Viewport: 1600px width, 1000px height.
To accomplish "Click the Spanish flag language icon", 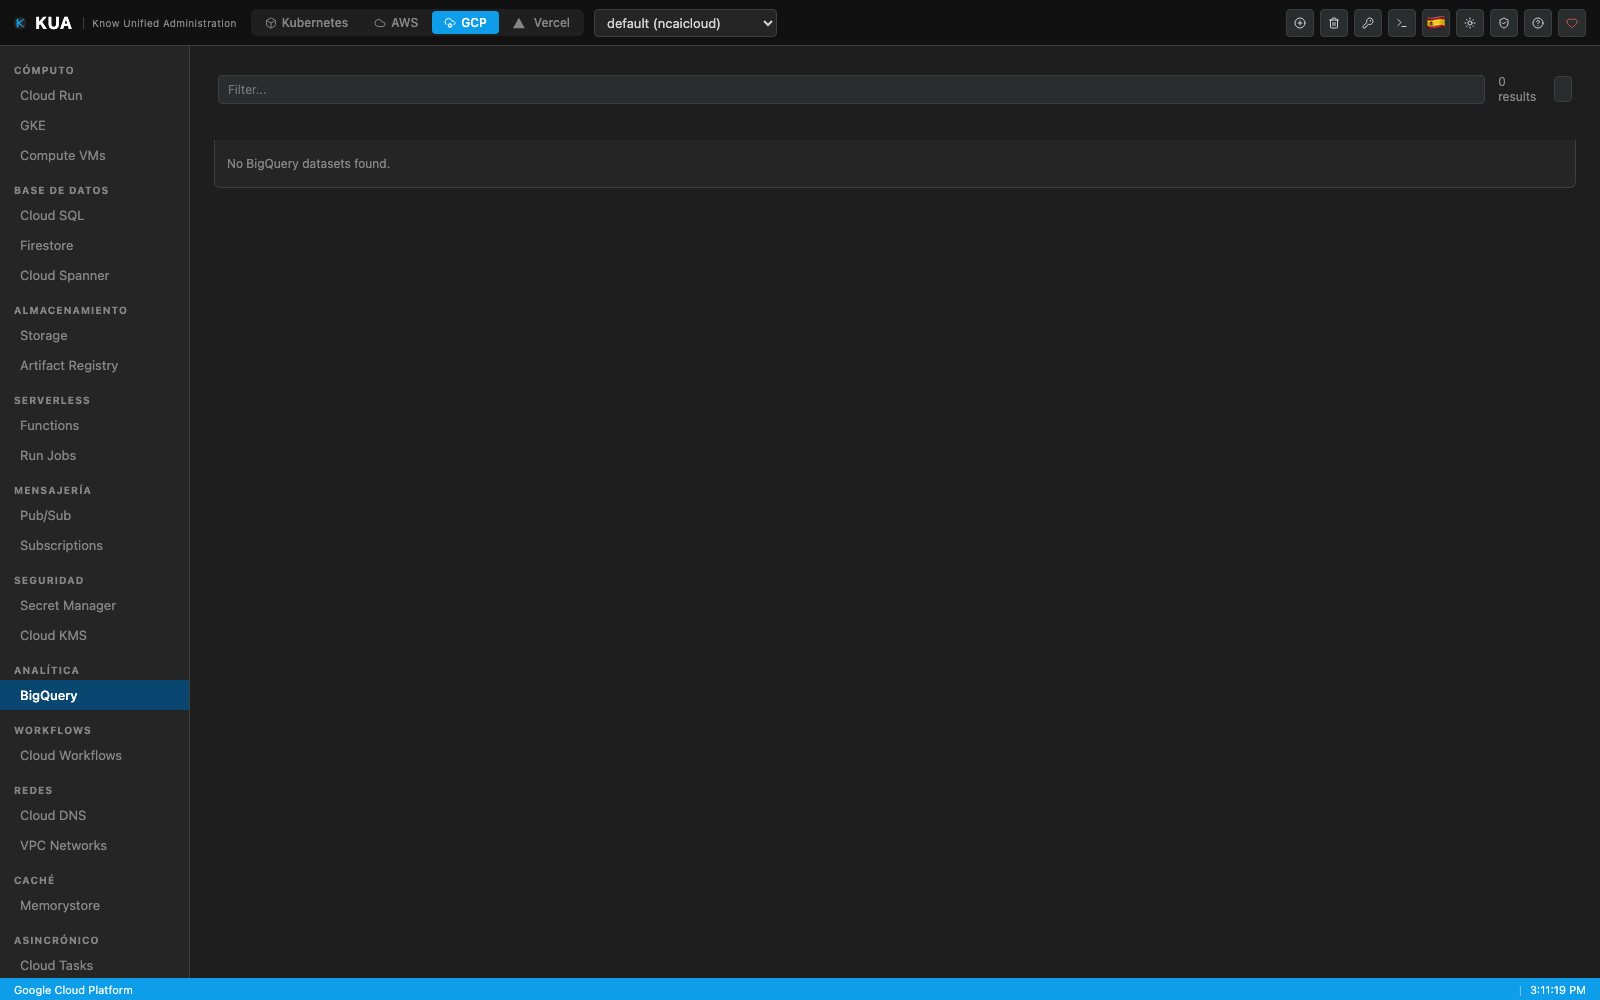I will [1436, 23].
